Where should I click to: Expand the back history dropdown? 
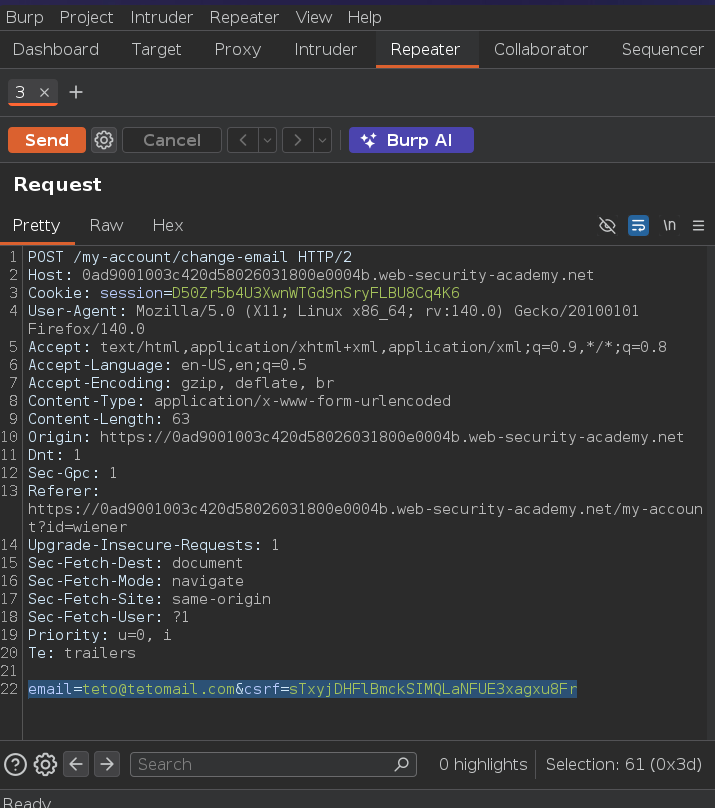click(267, 140)
